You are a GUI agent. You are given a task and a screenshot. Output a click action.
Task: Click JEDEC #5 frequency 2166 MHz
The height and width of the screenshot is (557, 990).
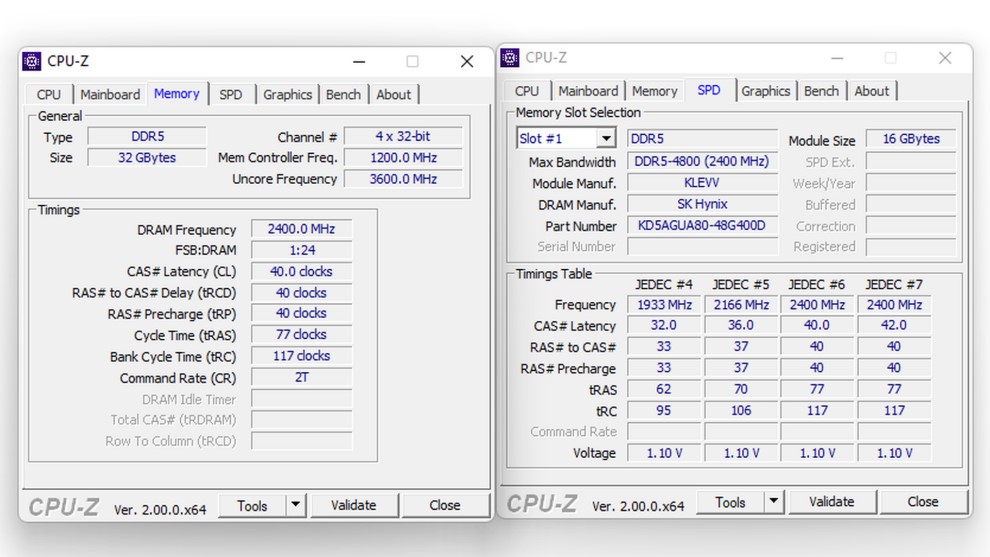(x=741, y=305)
